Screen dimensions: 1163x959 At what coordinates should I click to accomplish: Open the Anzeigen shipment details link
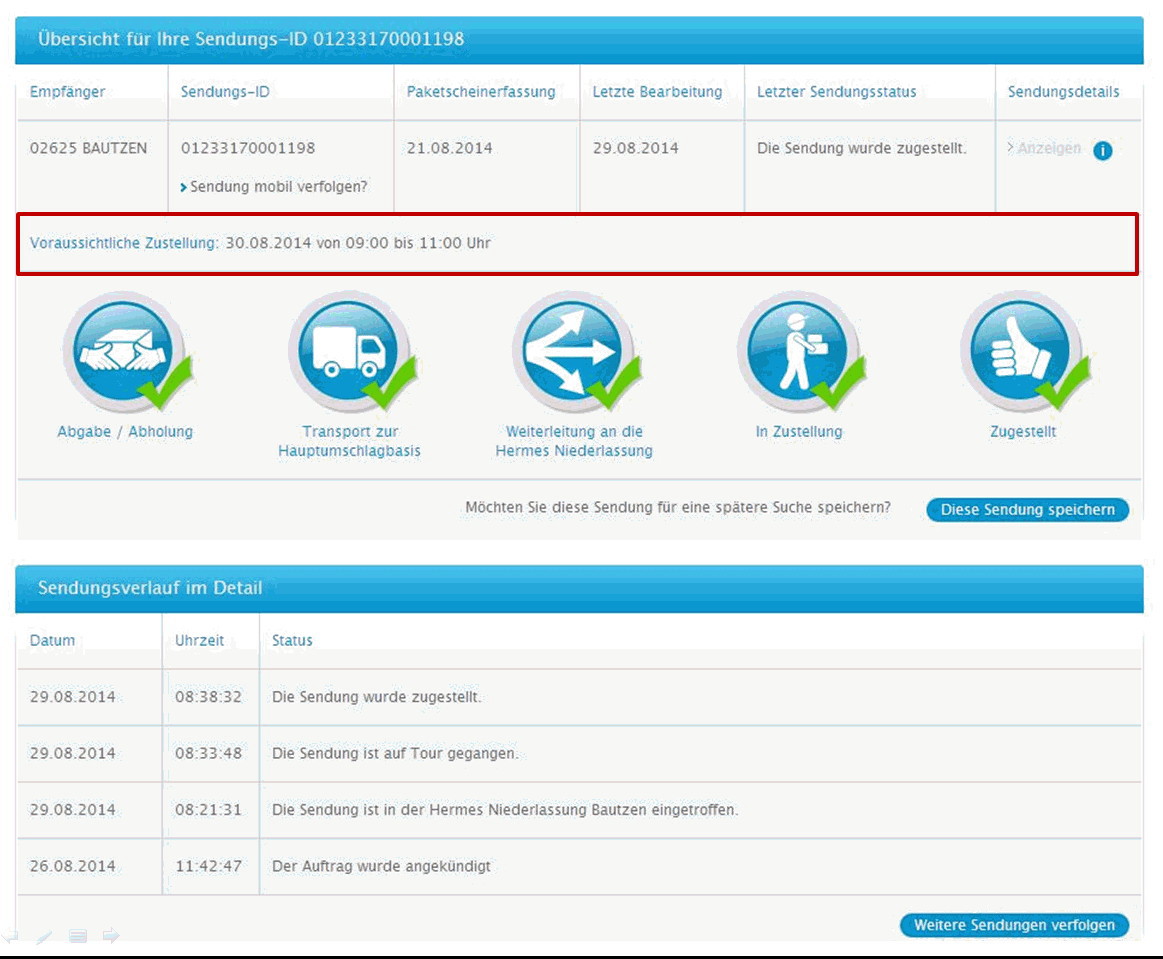(1044, 148)
